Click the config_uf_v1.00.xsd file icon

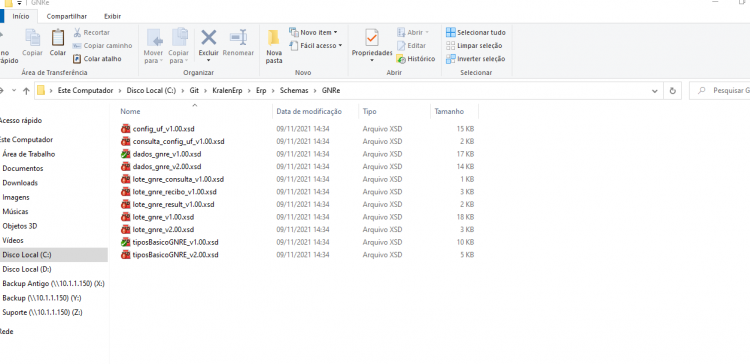[125, 129]
